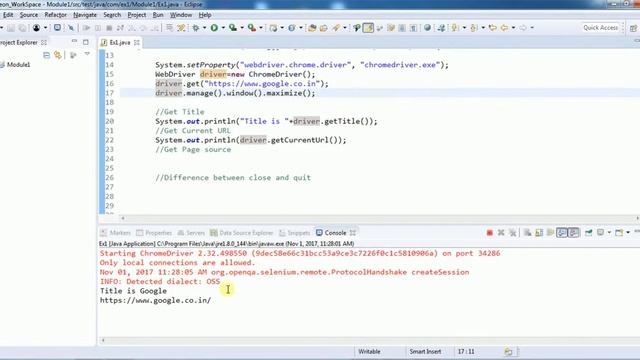Switch to the Properties tab
640x360 pixels.
(154, 233)
